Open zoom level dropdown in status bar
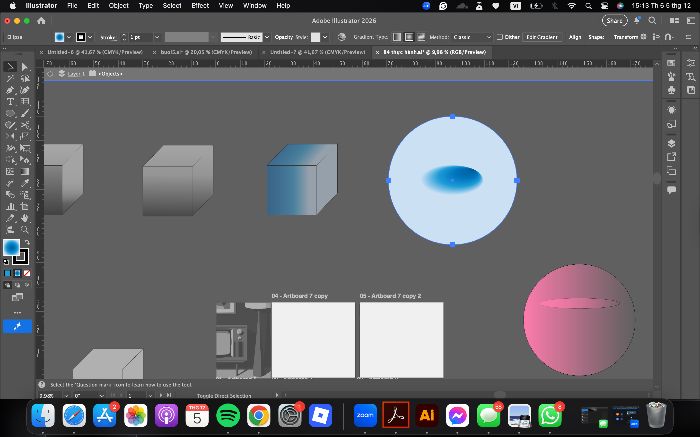700x437 pixels. click(x=67, y=395)
